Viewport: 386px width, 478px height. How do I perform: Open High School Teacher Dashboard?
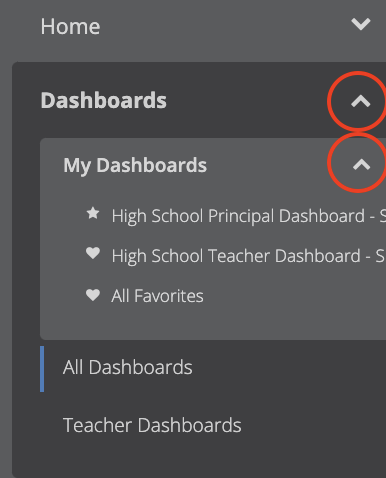(249, 256)
